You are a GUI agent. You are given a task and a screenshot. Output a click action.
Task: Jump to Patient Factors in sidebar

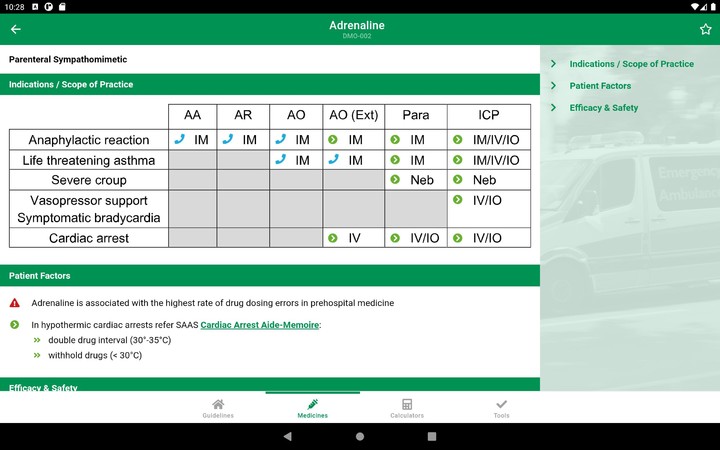600,86
